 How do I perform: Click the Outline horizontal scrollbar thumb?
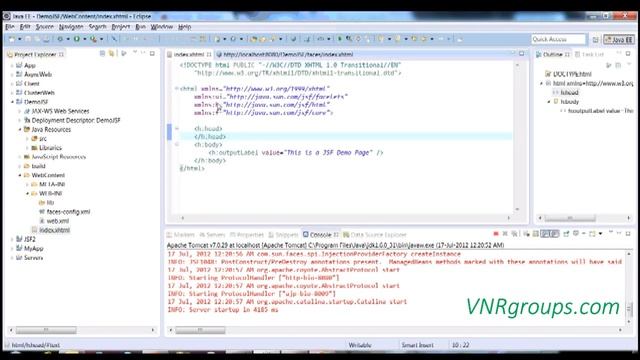coord(570,218)
